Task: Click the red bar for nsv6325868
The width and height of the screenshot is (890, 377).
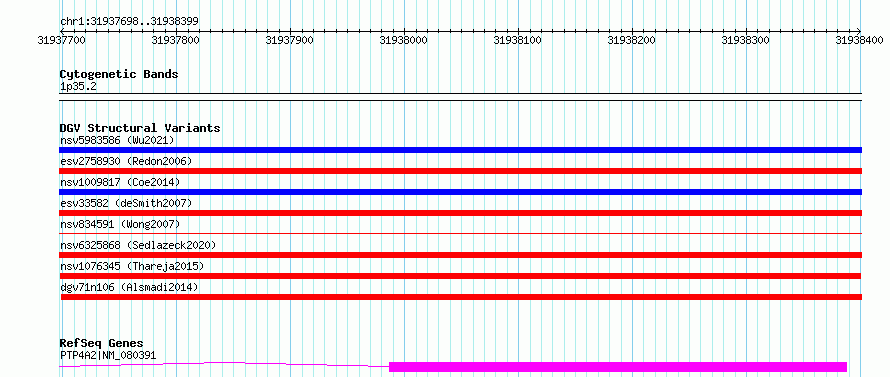Action: pyautogui.click(x=460, y=255)
